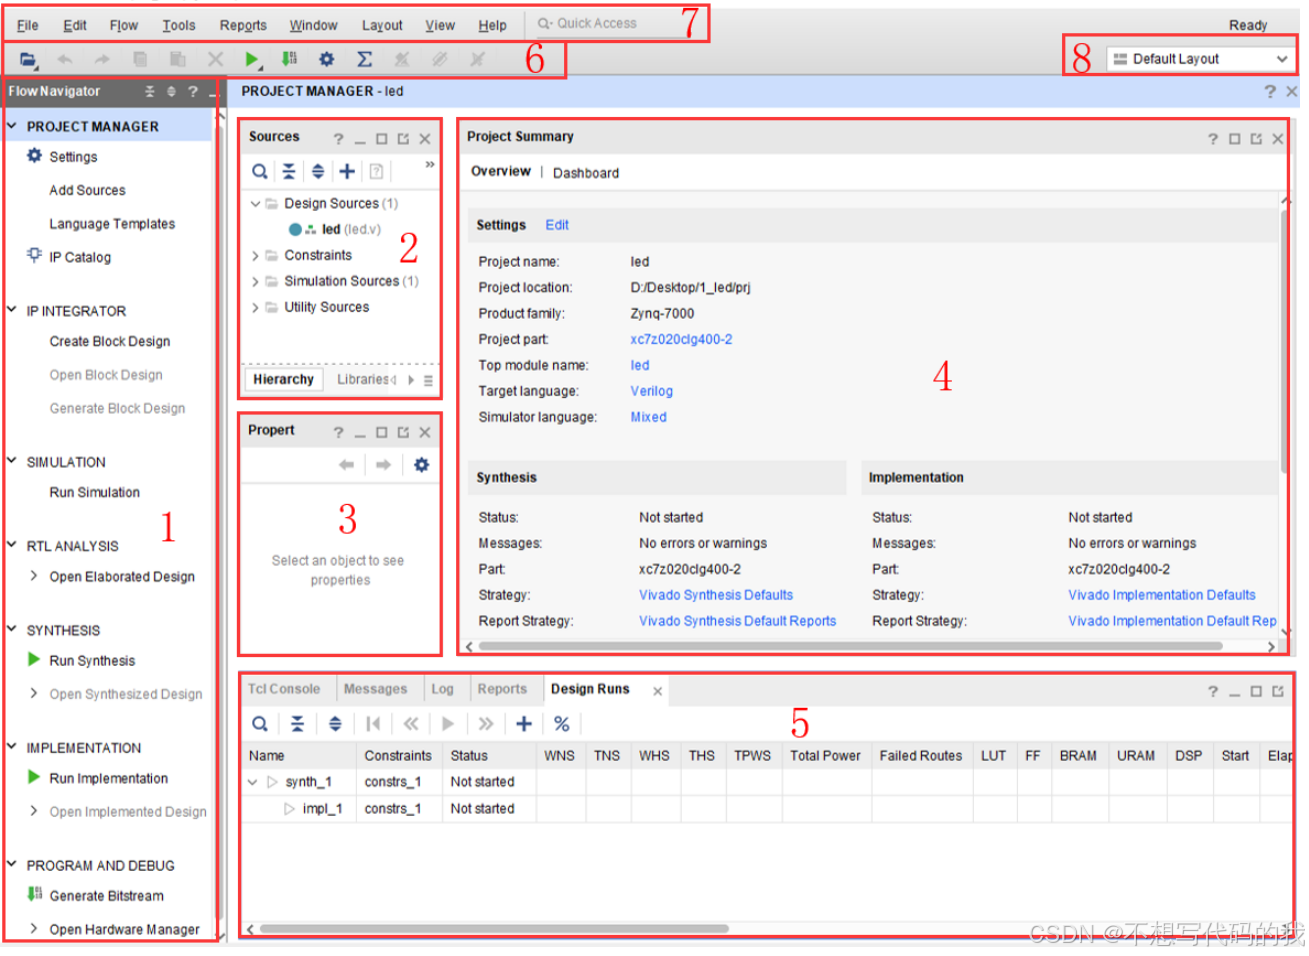Open the Dashboard tab in Project Summary

[586, 173]
